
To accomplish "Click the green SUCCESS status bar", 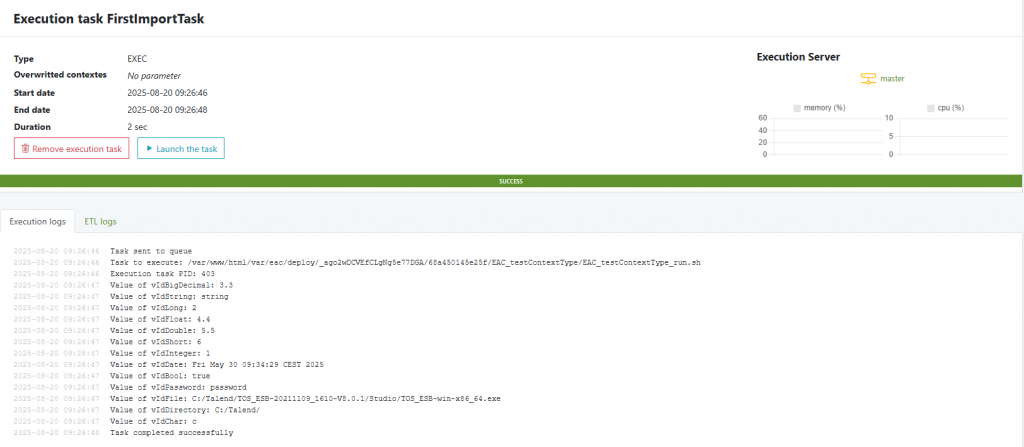I will pos(511,181).
